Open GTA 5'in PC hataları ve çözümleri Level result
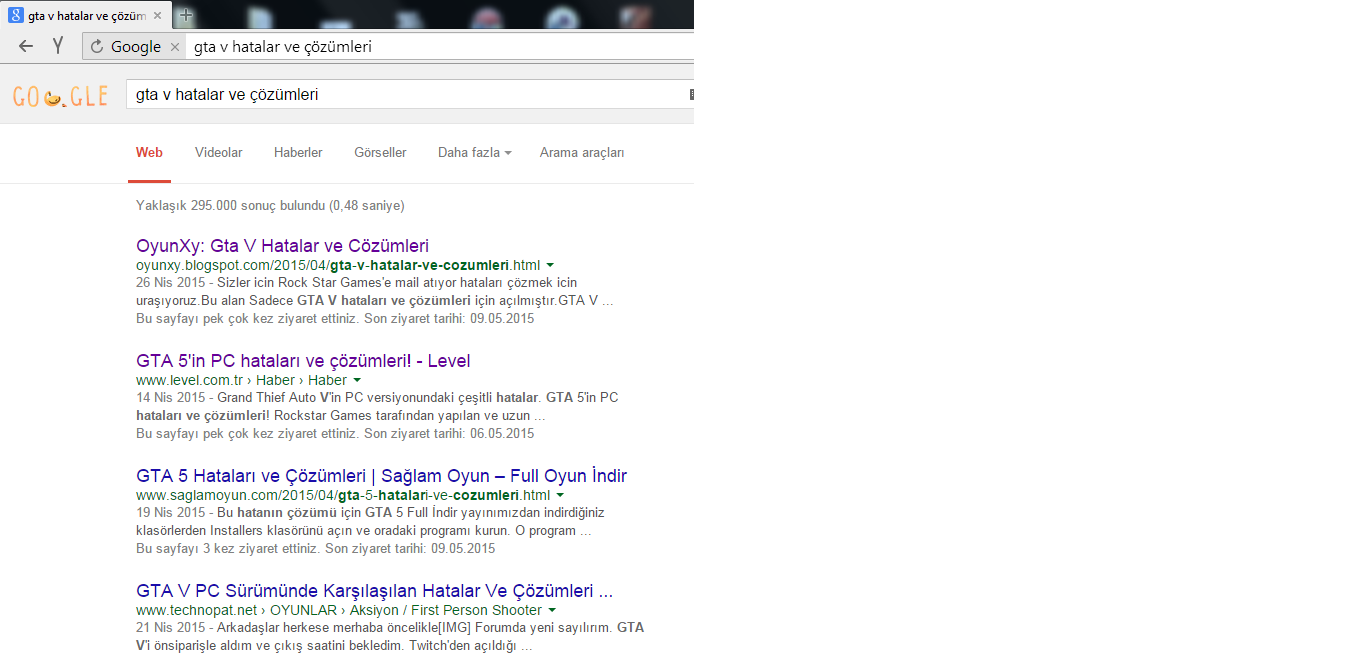The image size is (1352, 654). coord(303,361)
